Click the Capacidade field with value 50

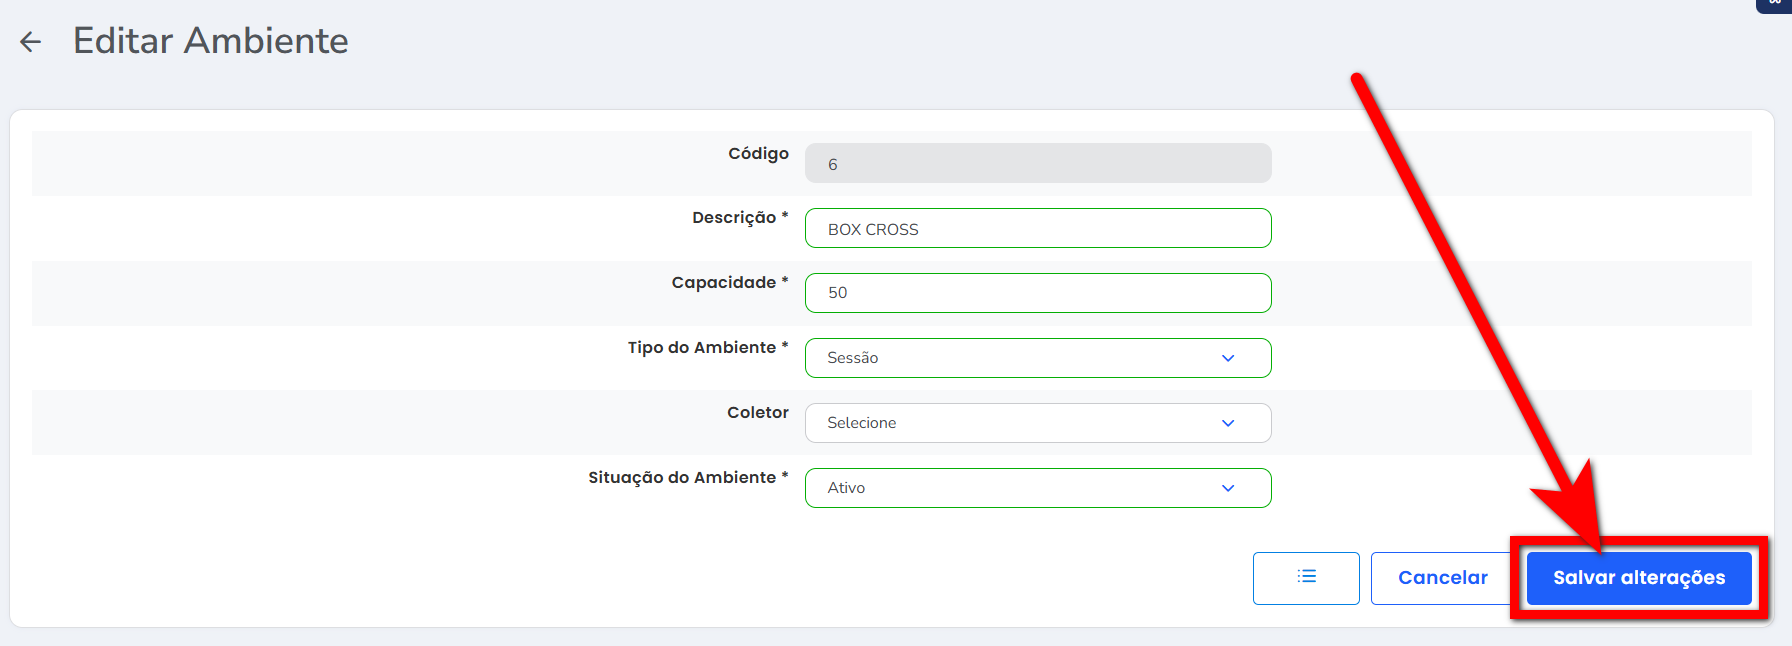pyautogui.click(x=1037, y=293)
